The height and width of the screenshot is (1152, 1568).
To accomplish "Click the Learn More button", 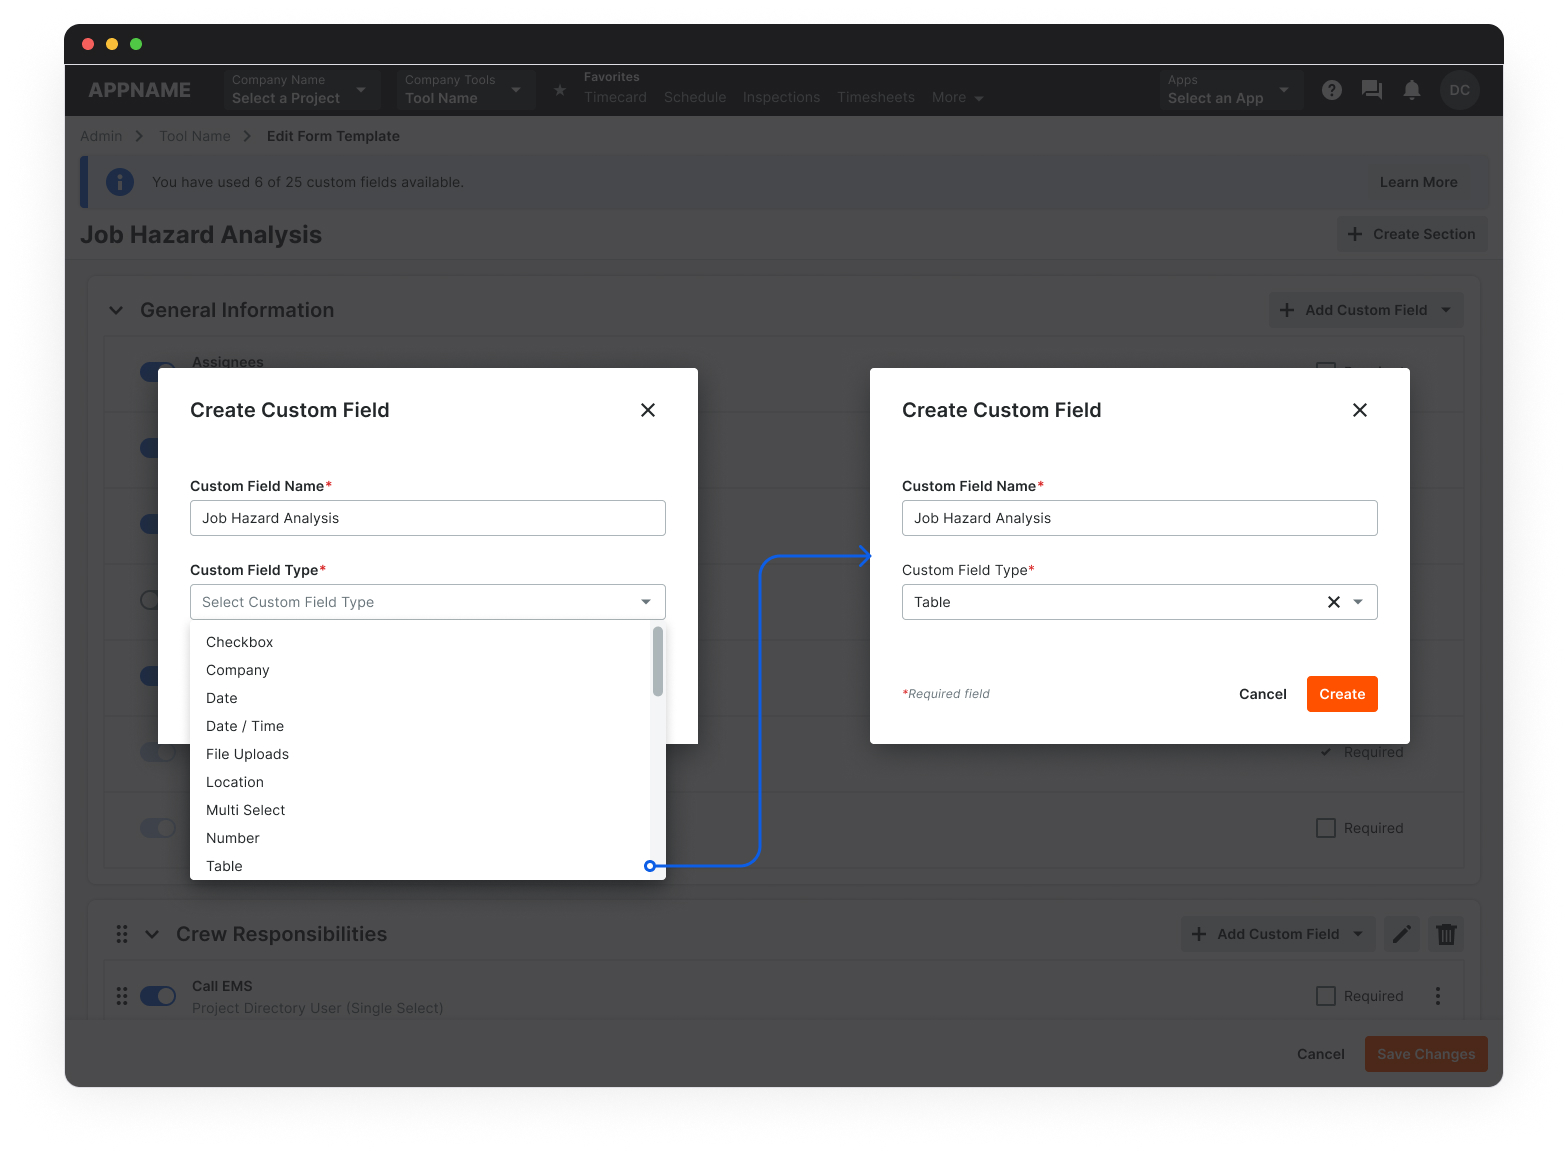I will [1417, 182].
